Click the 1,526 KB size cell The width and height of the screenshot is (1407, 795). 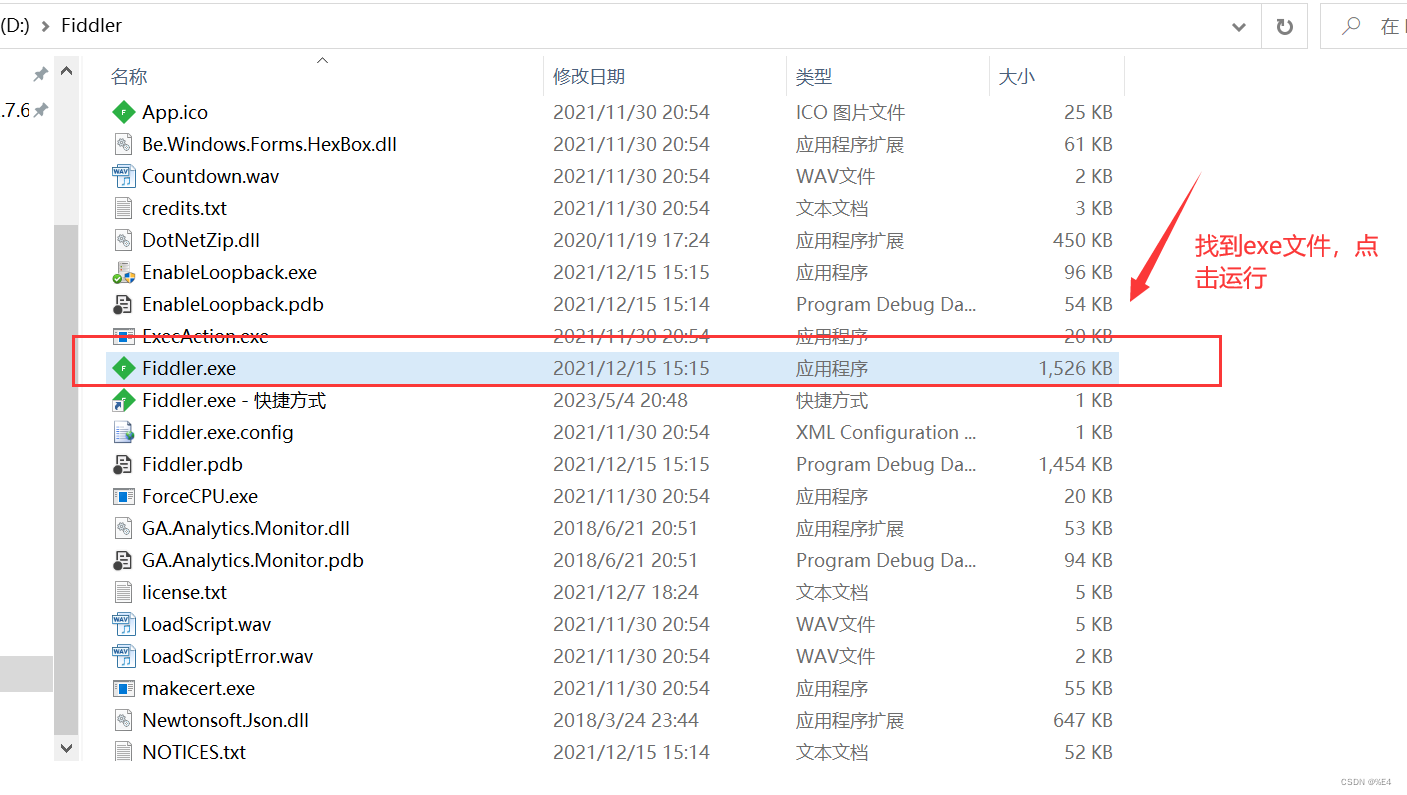[x=1075, y=368]
